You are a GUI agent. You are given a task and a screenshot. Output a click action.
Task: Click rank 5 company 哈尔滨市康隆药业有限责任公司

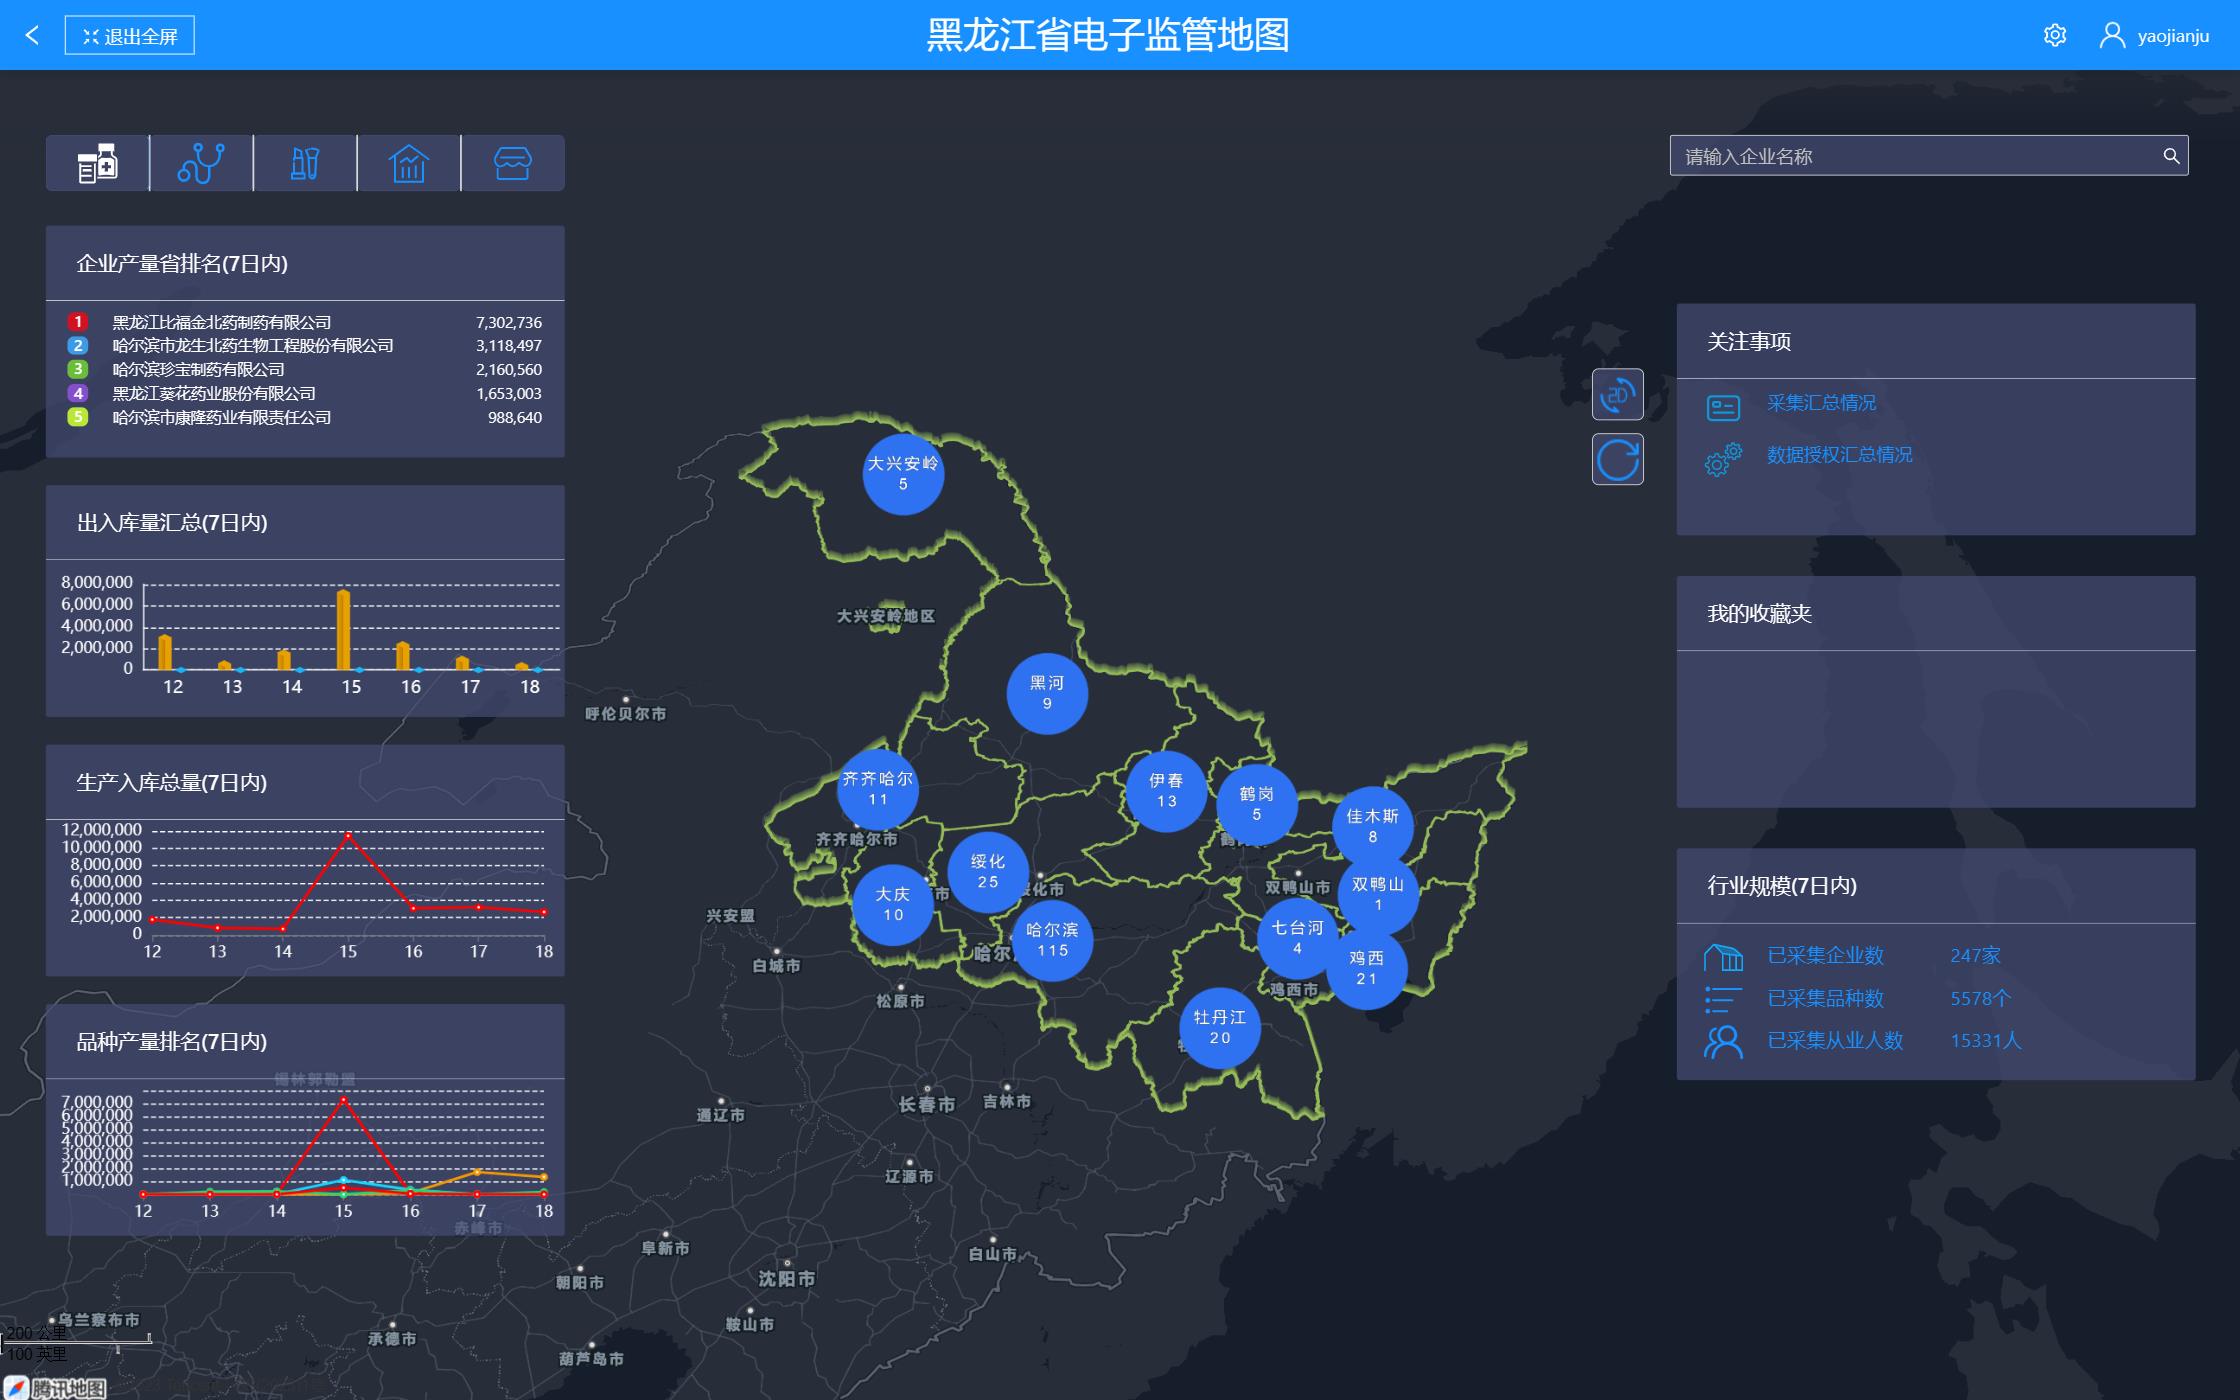[x=221, y=417]
